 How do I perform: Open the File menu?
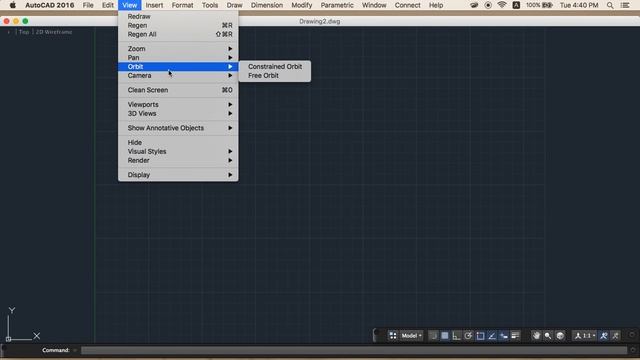click(x=88, y=5)
